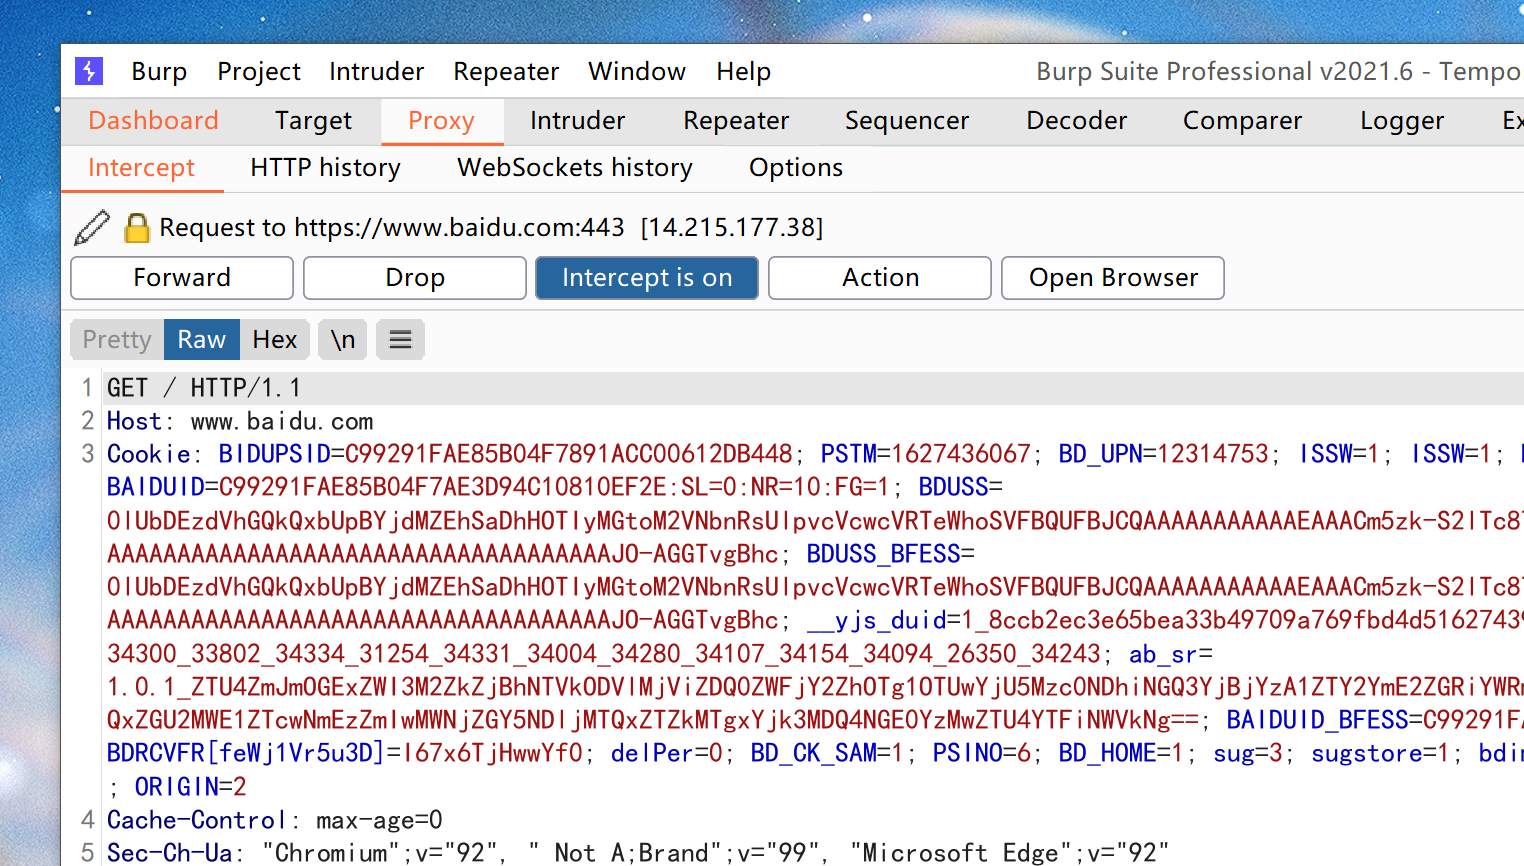The width and height of the screenshot is (1524, 866).
Task: Click the ab_sr cookie name
Action: tap(1163, 654)
